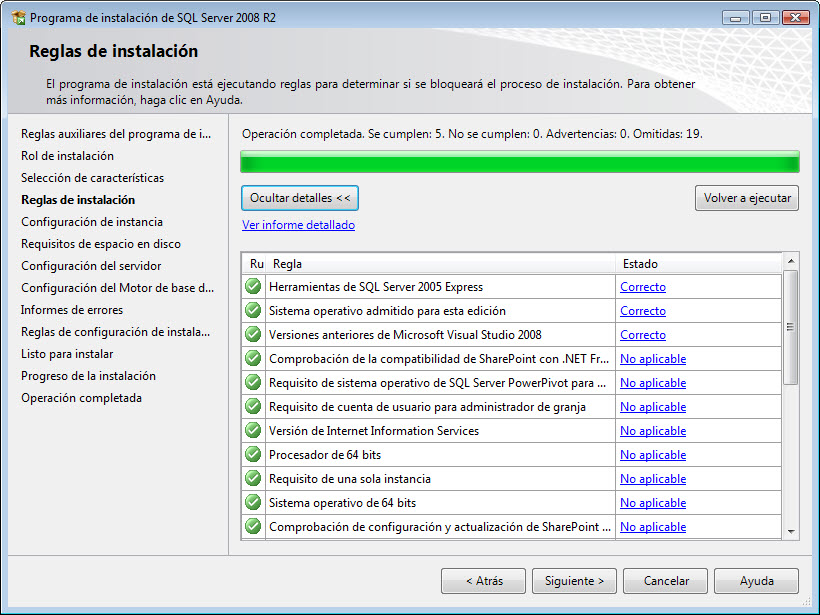
Task: Click the SQL Server setup title bar icon
Action: tap(18, 18)
